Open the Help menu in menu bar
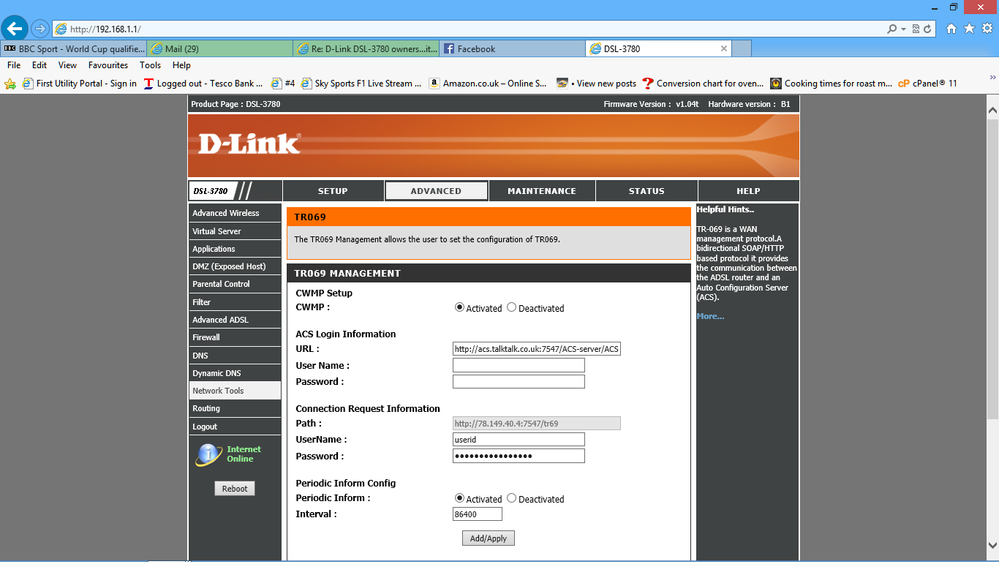Image resolution: width=999 pixels, height=562 pixels. (x=182, y=65)
